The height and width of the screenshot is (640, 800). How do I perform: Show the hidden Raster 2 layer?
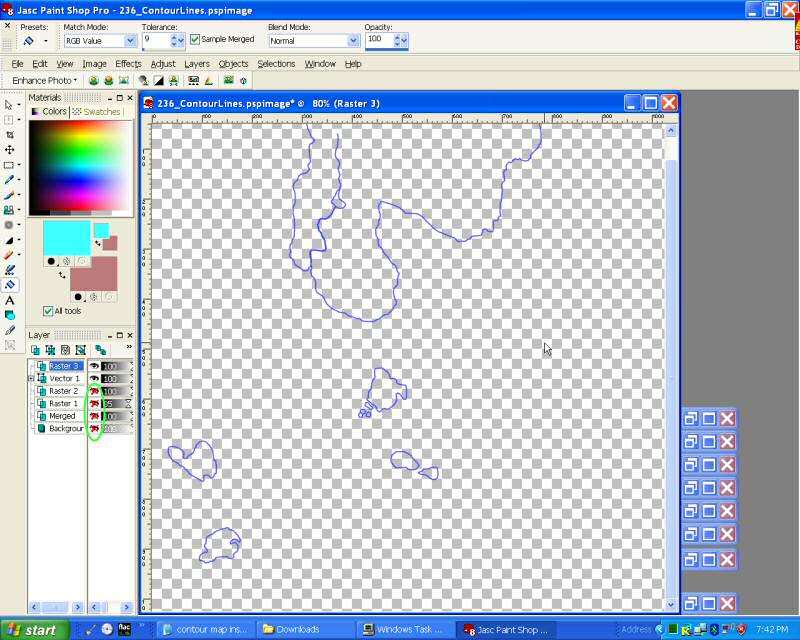coord(95,391)
